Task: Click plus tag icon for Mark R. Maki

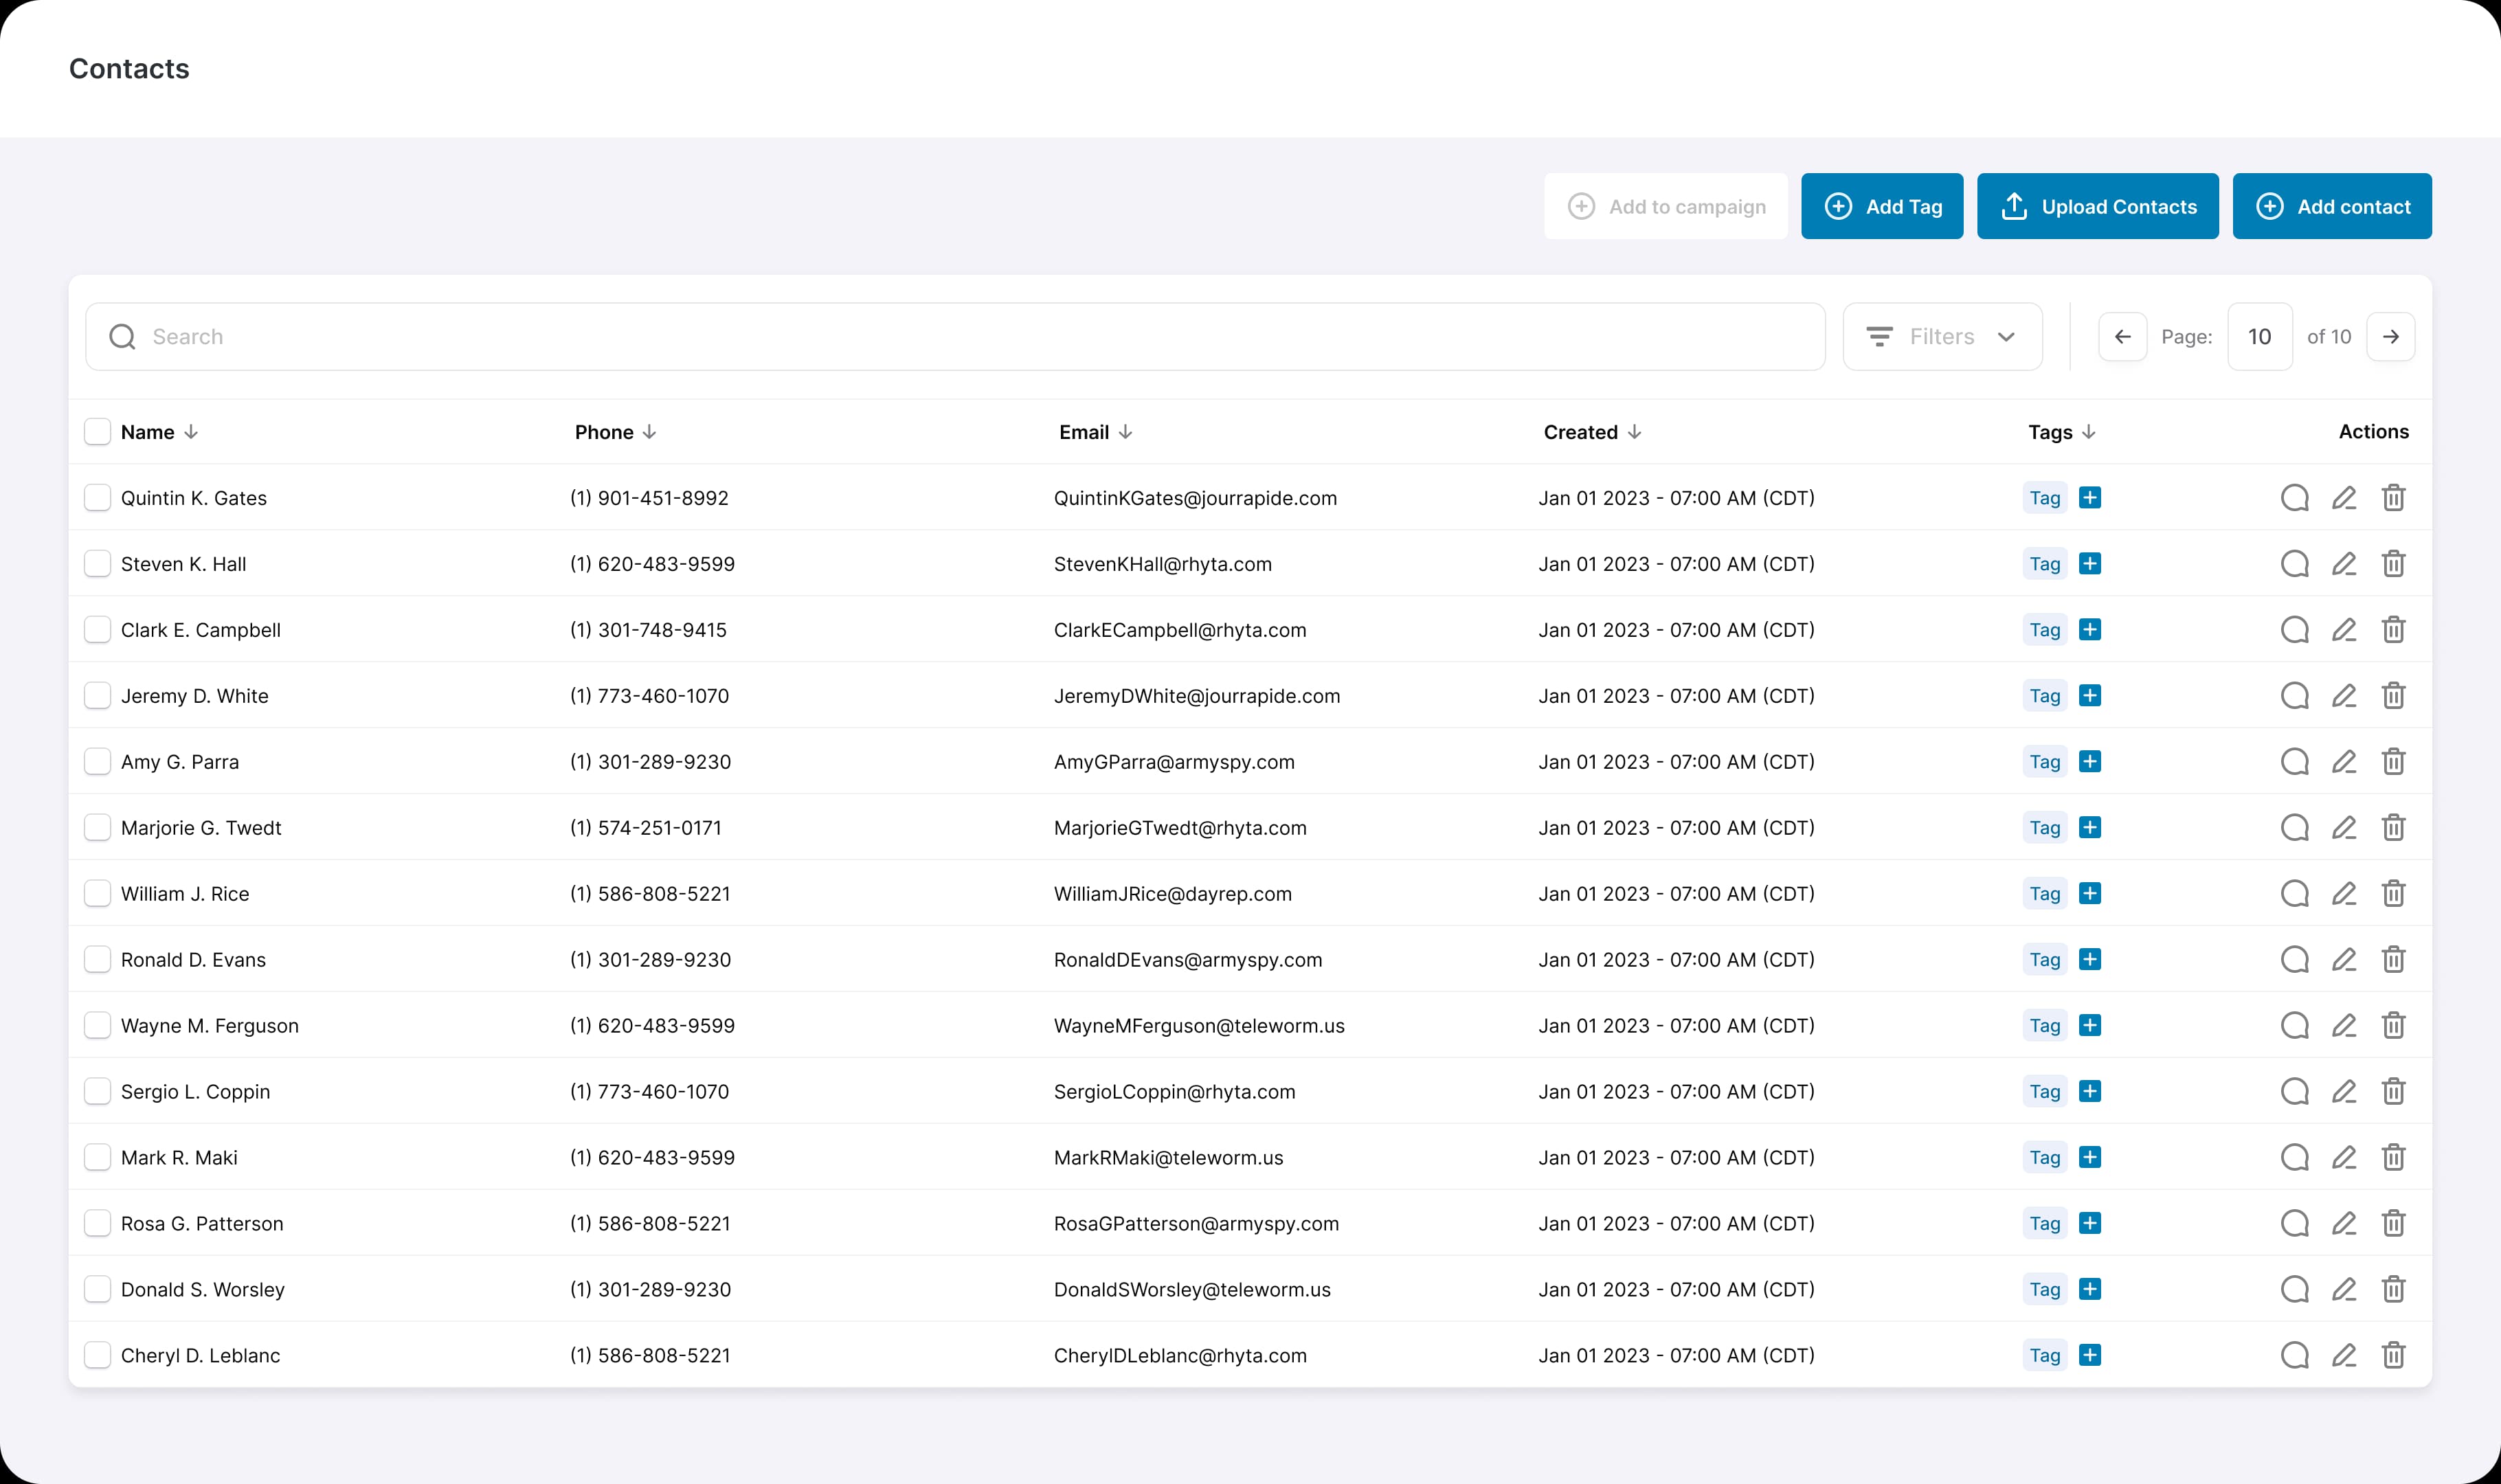Action: pos(2090,1158)
